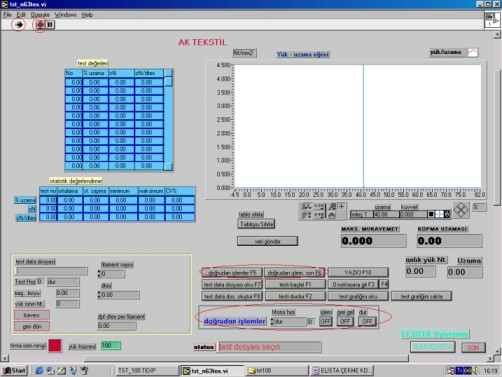502x377 pixels.
Task: Click the dtex value stepper arrows
Action: coord(99,295)
